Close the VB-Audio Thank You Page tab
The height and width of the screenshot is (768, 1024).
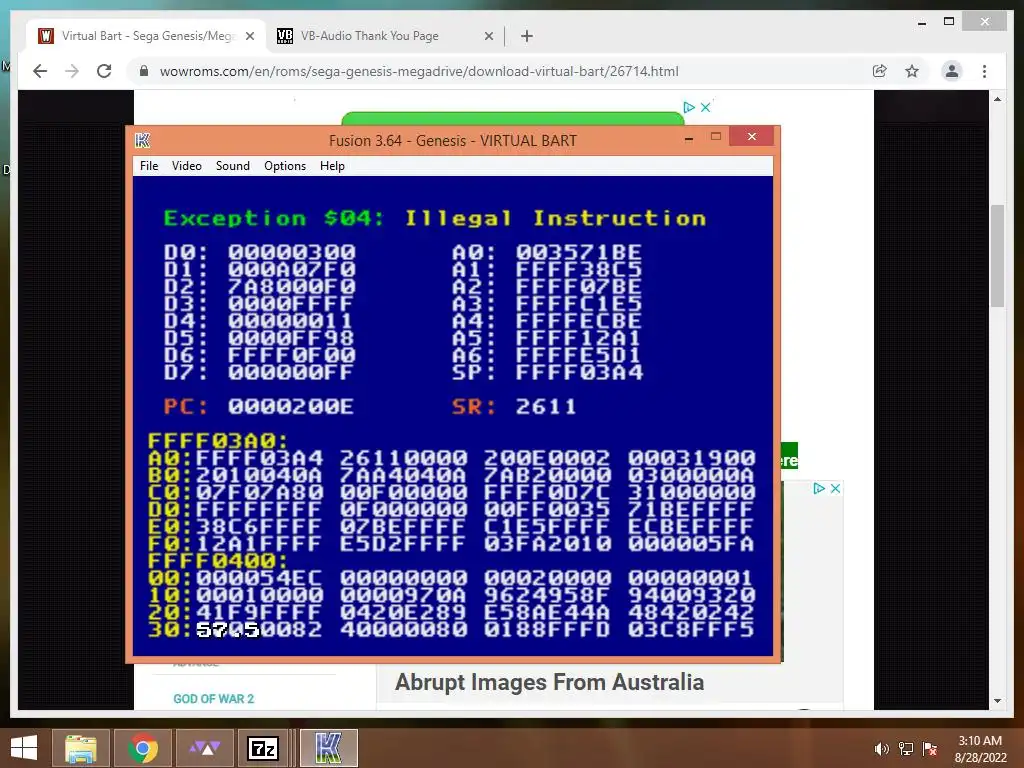pos(488,37)
